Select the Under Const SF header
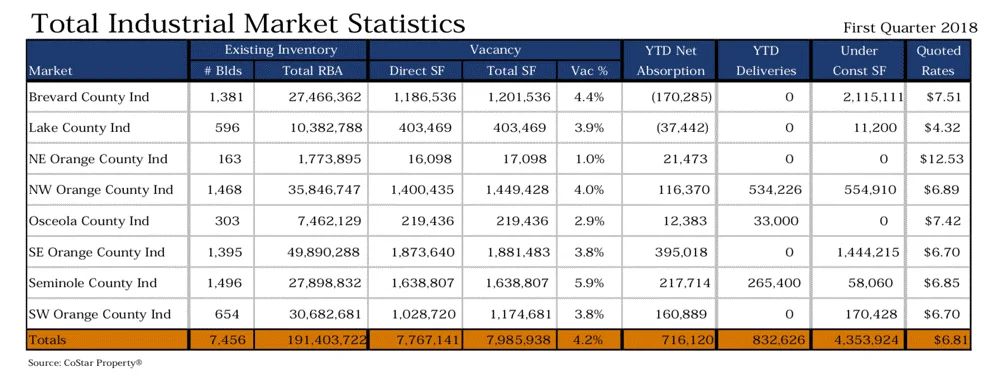This screenshot has width=999, height=387. 859,61
